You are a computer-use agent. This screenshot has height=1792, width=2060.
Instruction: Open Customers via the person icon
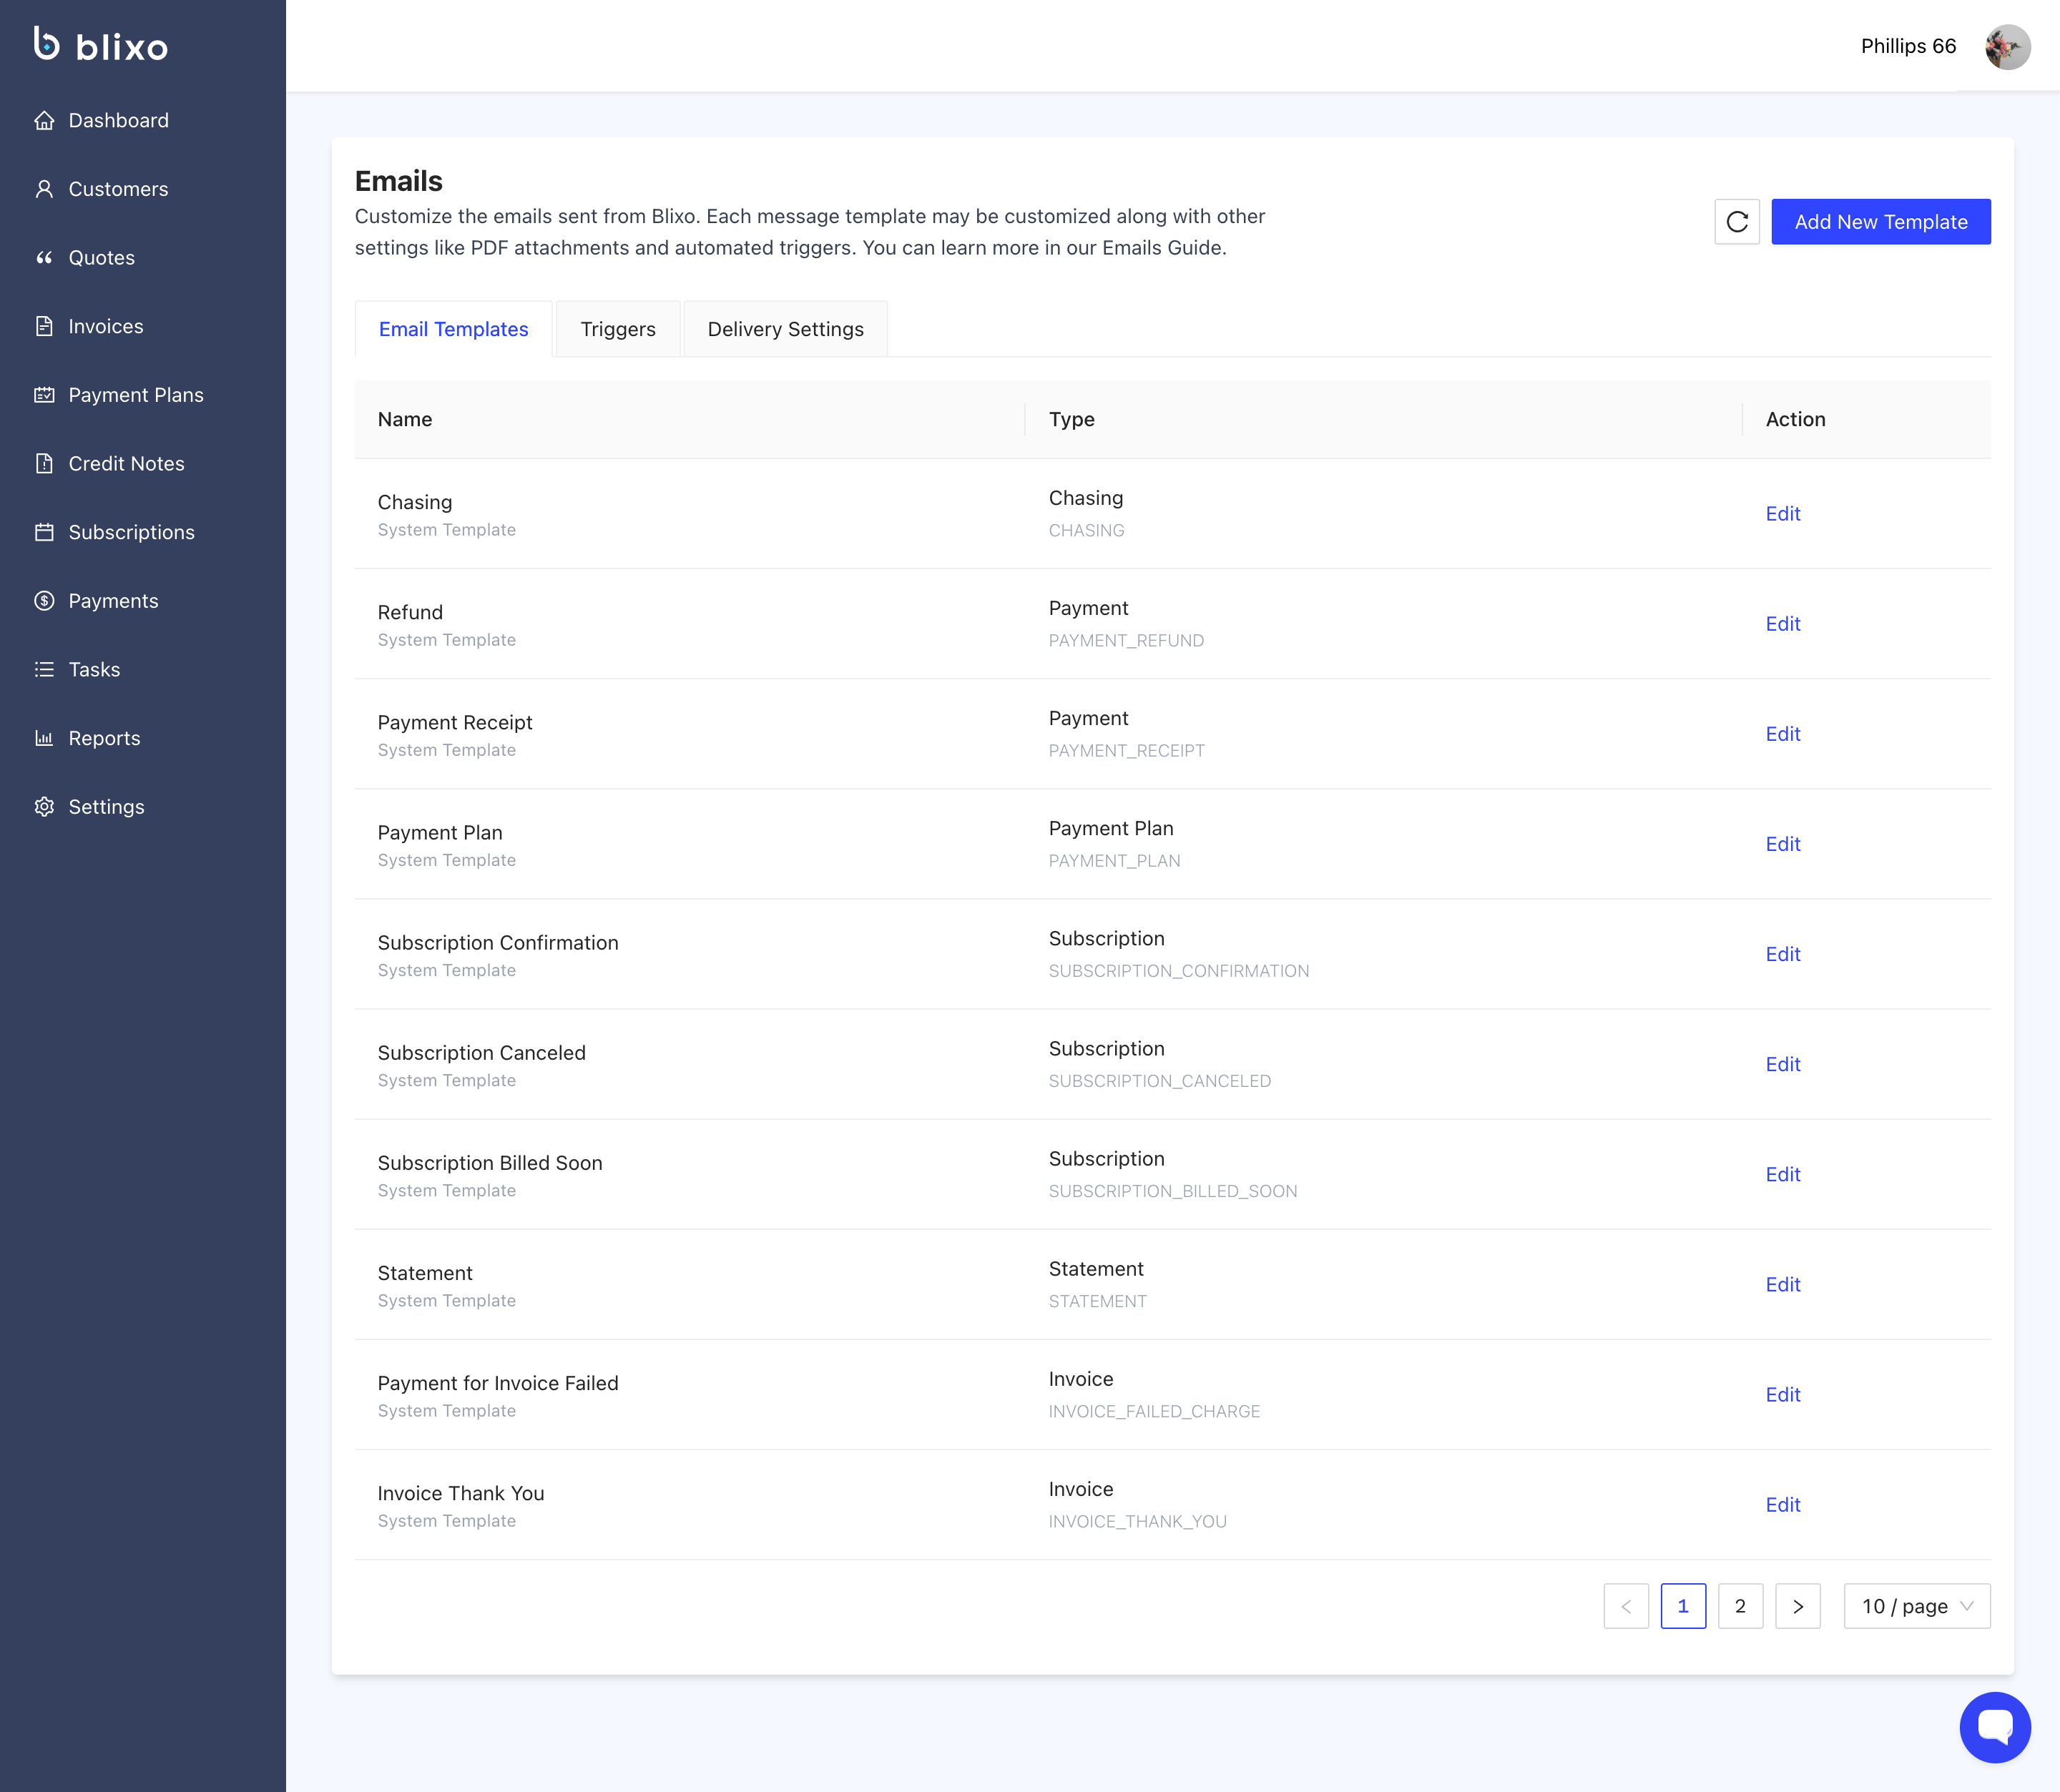[x=44, y=189]
